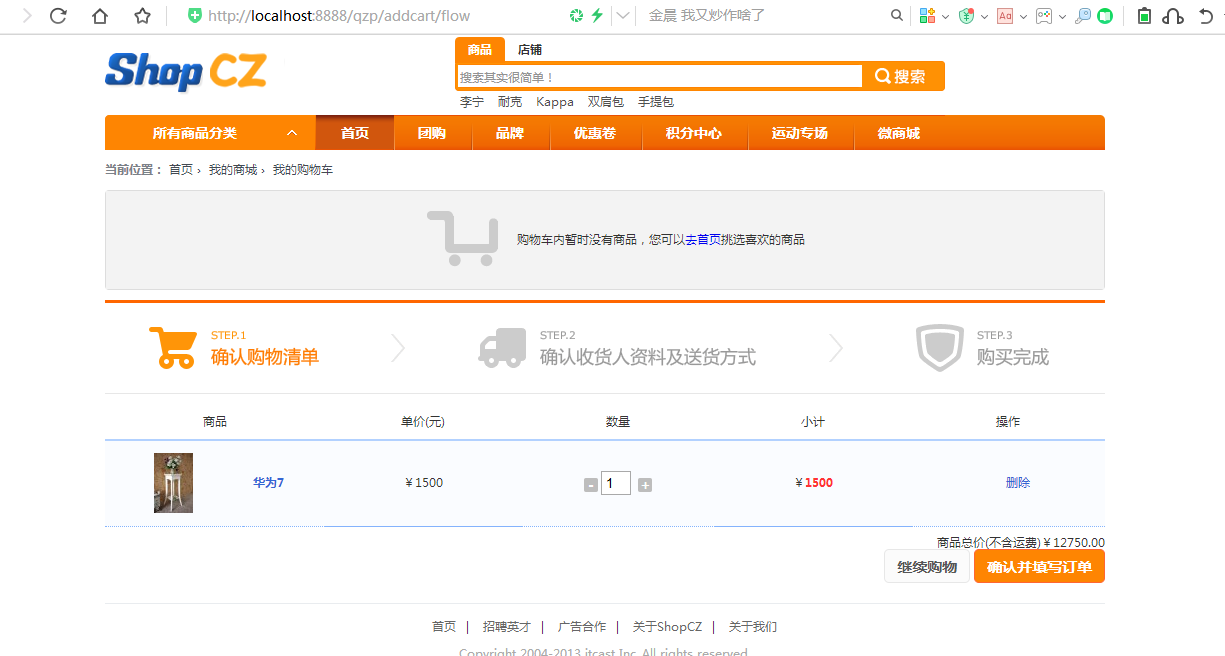Select the 商品 search tab
Screen dimensions: 1225x656
click(x=480, y=50)
